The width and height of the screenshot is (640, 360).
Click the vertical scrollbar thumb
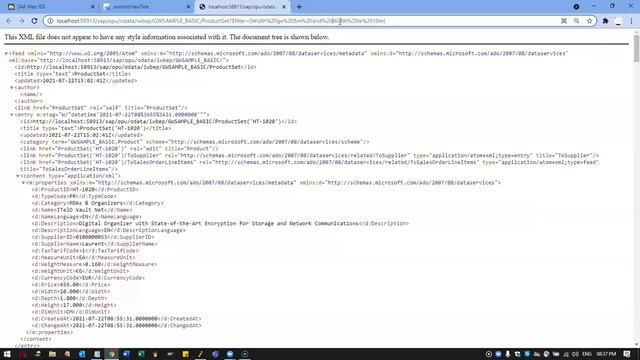click(636, 49)
